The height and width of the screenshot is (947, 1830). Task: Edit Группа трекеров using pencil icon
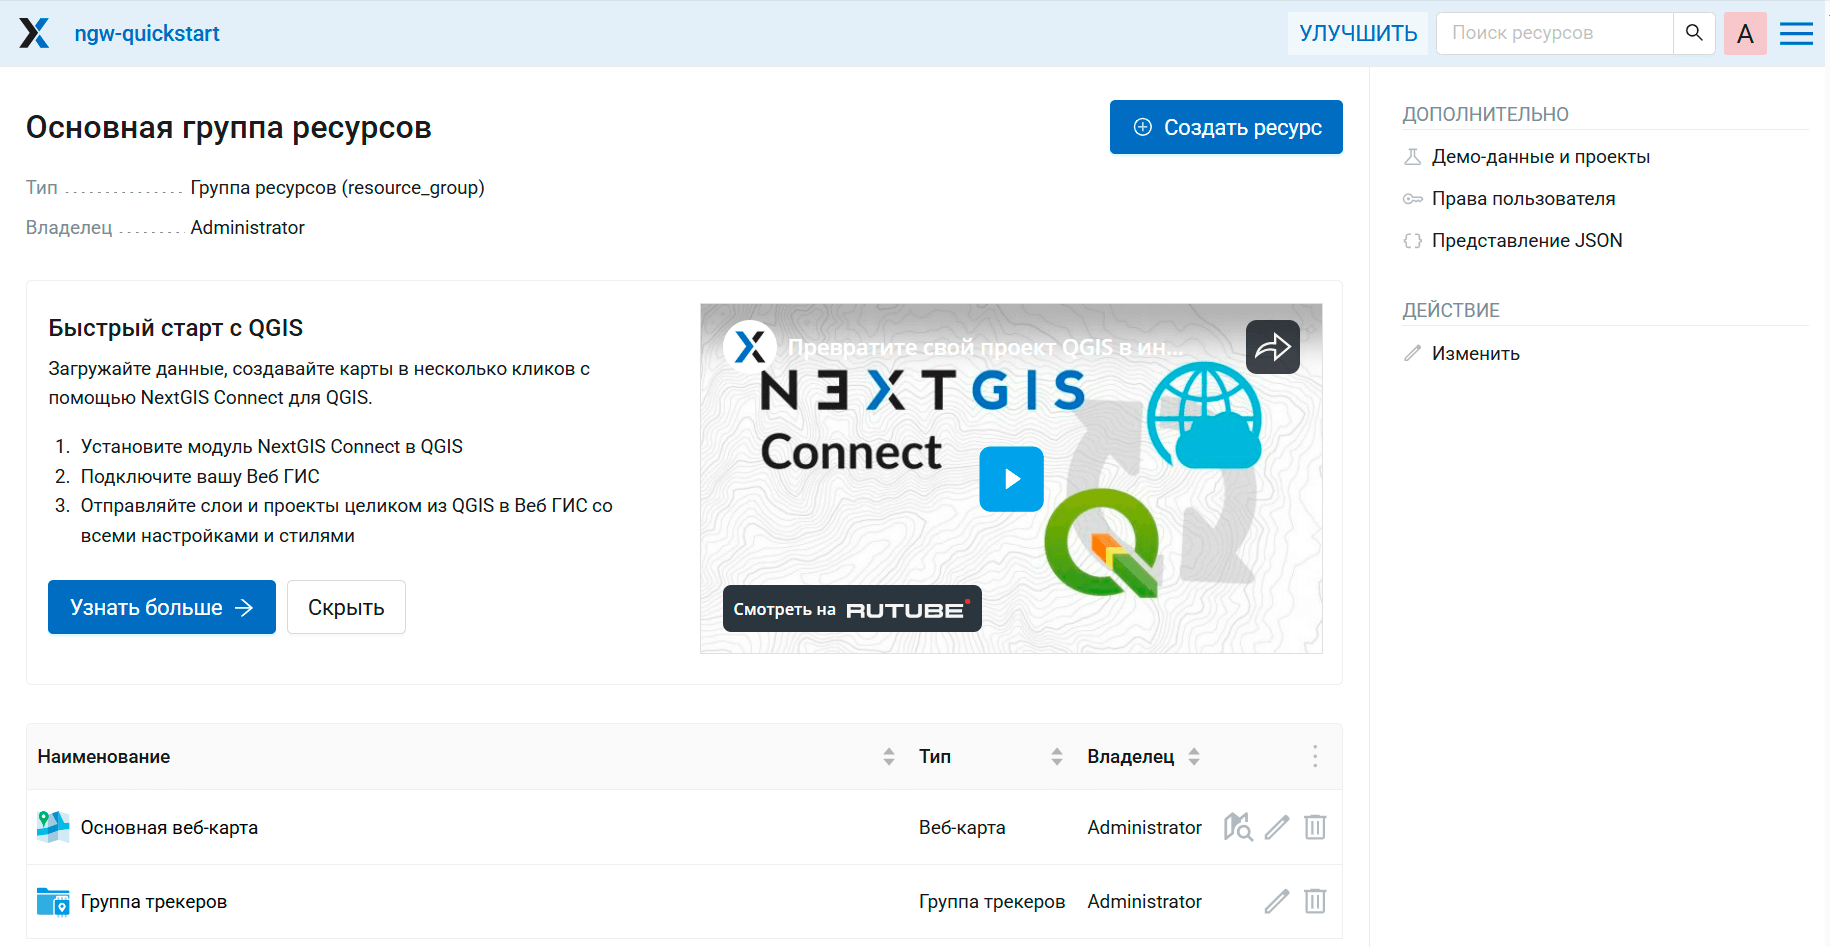(1277, 901)
